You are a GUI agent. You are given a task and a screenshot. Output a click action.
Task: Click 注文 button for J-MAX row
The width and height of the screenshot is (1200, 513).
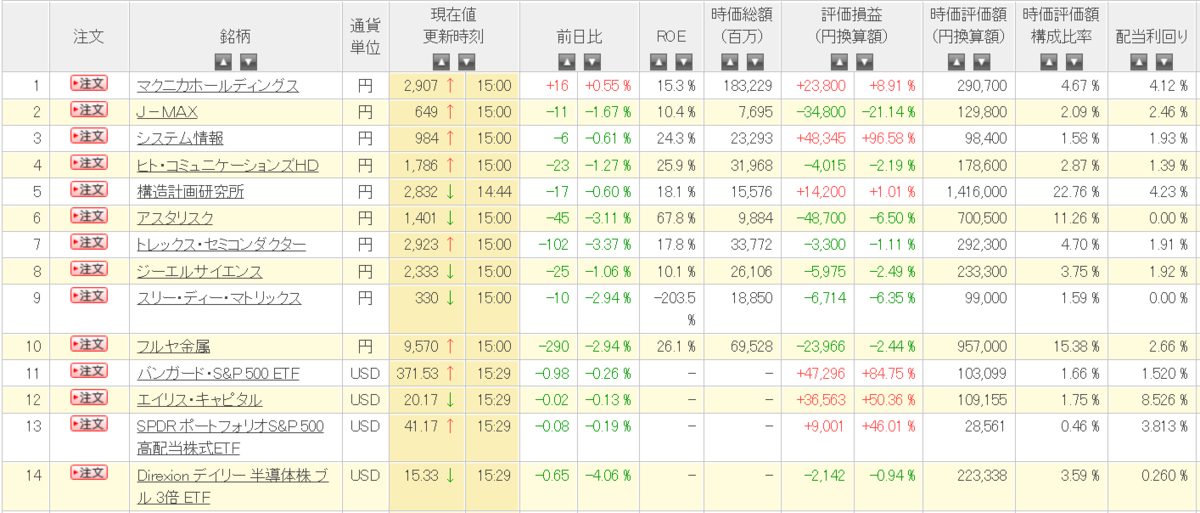88,110
